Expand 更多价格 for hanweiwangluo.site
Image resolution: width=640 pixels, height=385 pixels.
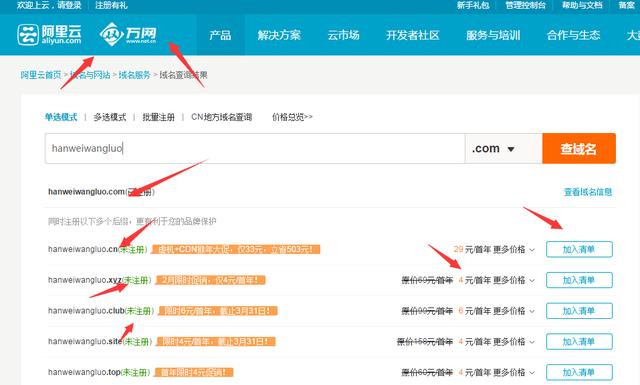click(514, 342)
